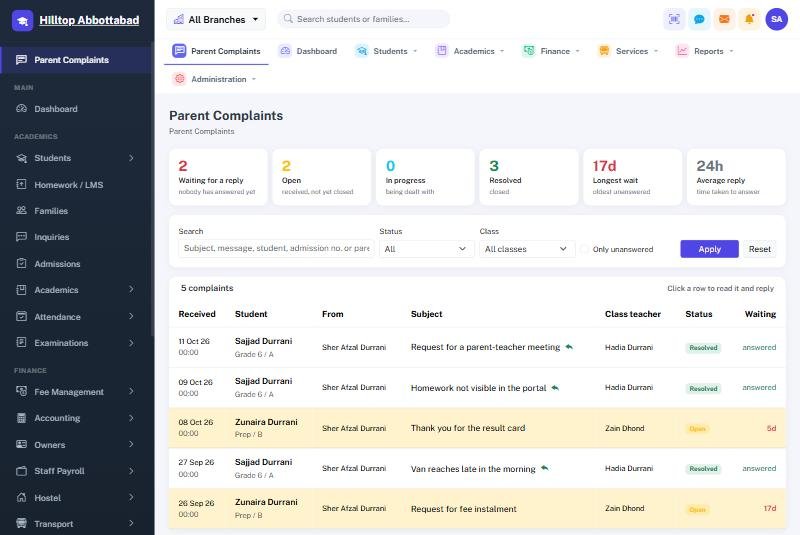The height and width of the screenshot is (535, 800).
Task: Click the Attendance icon in sidebar
Action: pyautogui.click(x=21, y=317)
